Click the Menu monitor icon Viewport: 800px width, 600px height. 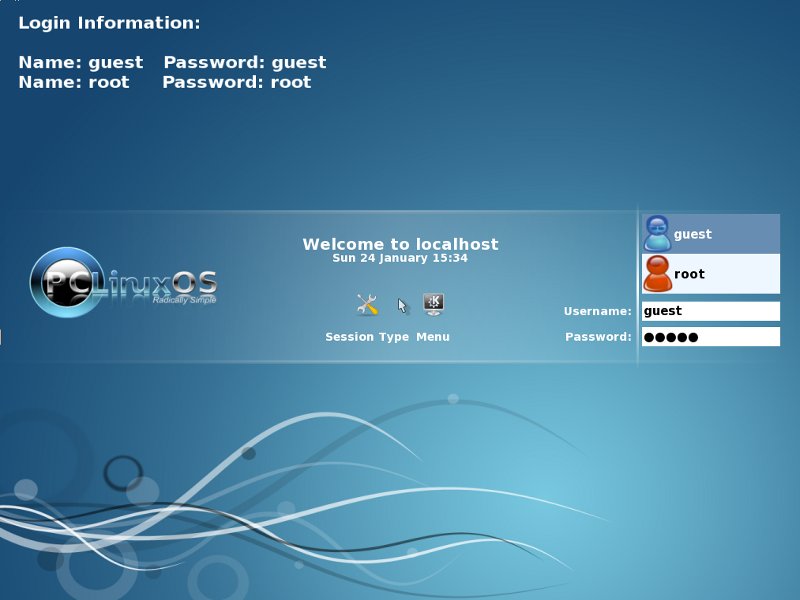coord(433,304)
